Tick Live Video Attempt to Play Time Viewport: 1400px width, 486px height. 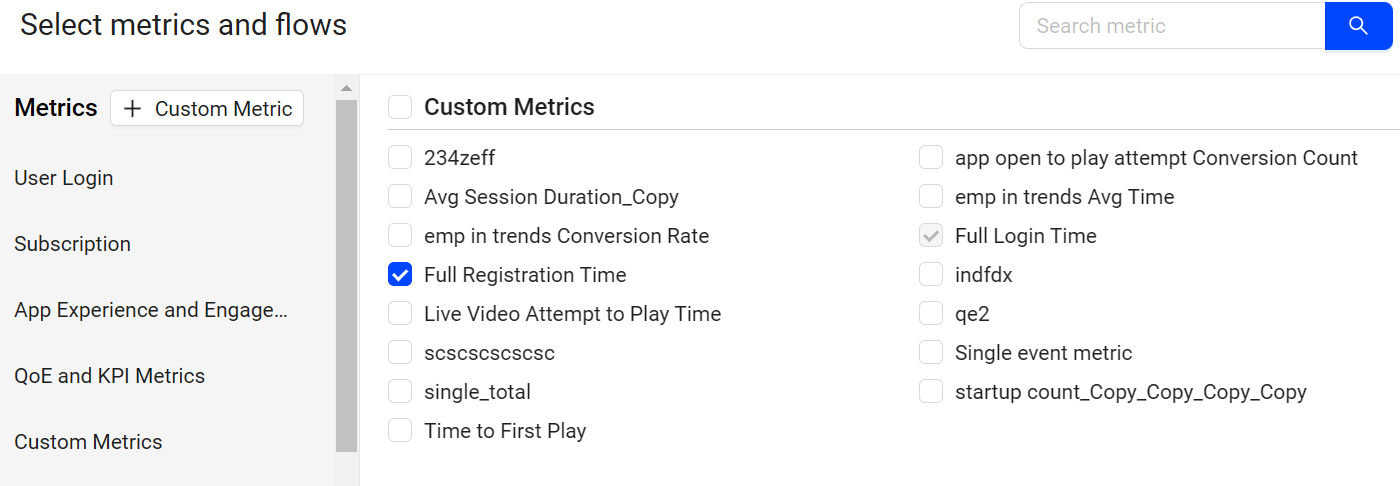[x=400, y=314]
